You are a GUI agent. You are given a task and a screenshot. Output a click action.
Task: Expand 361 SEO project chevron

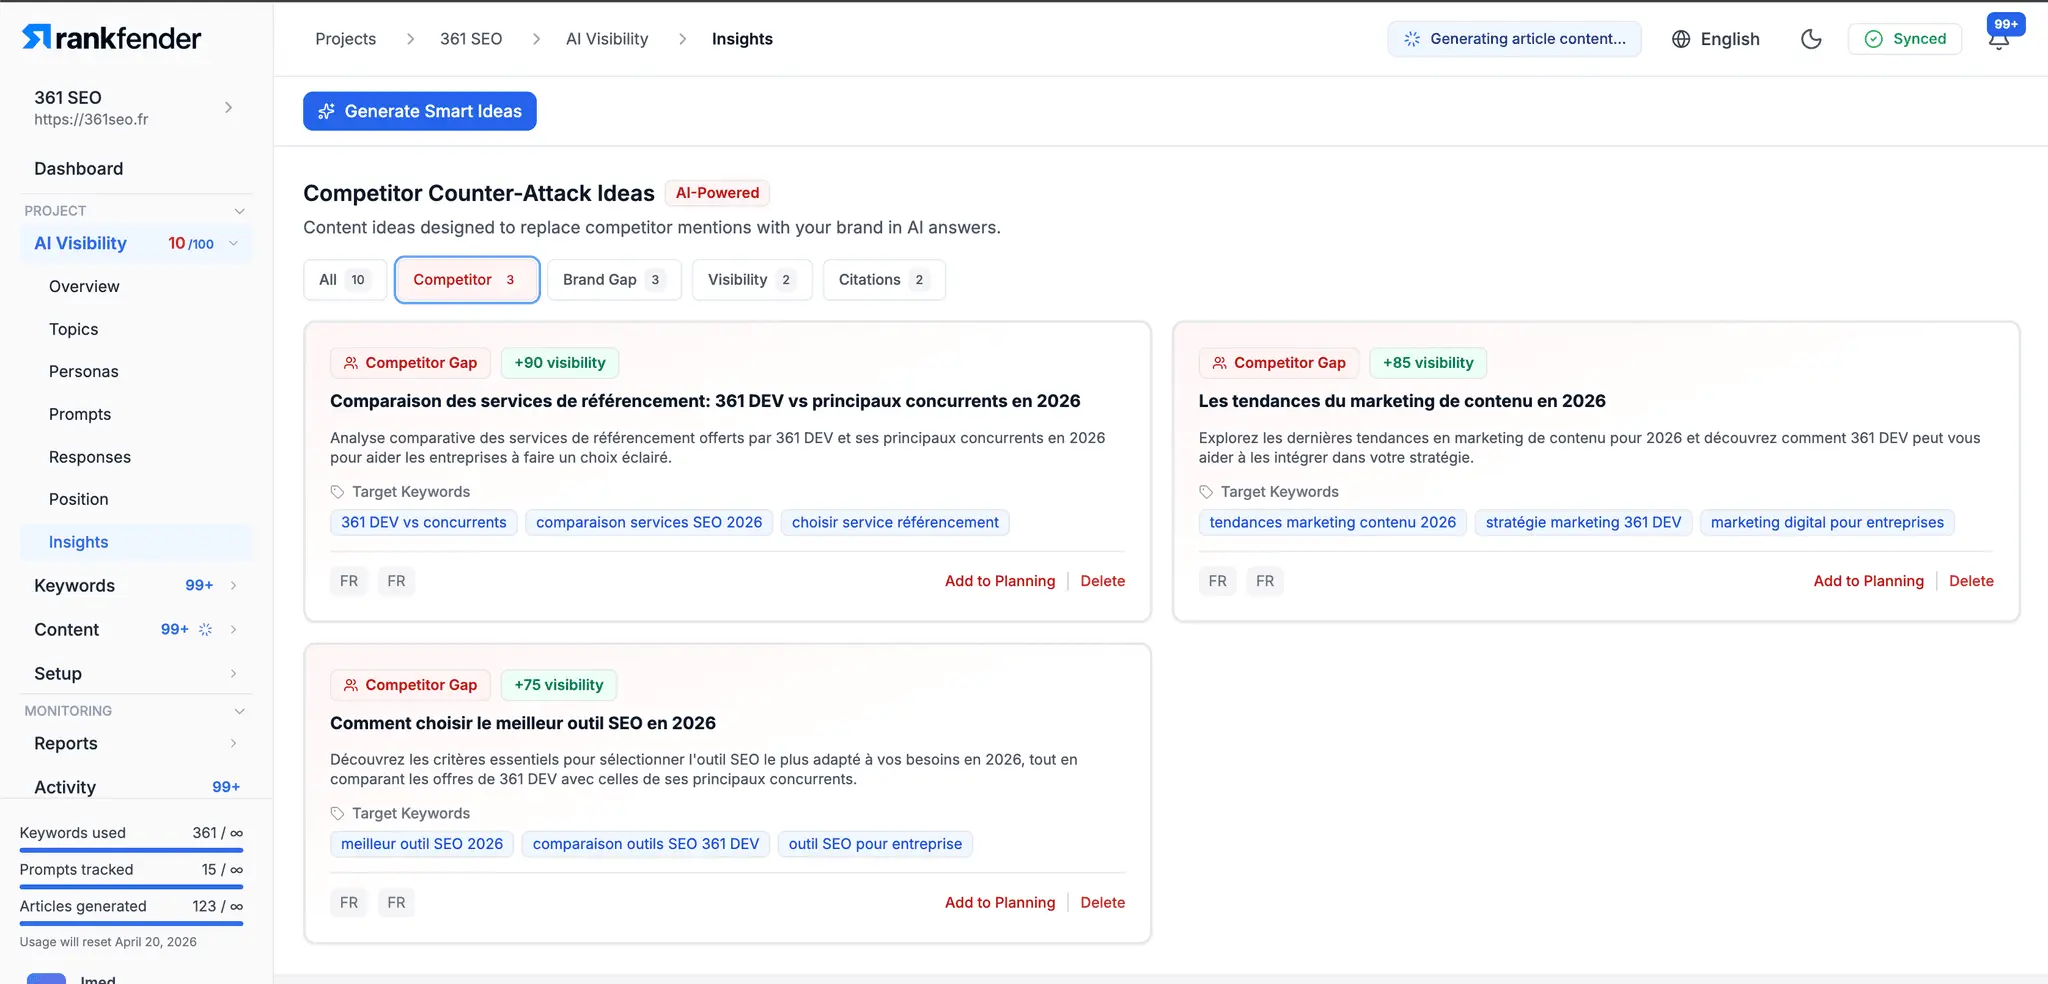229,107
